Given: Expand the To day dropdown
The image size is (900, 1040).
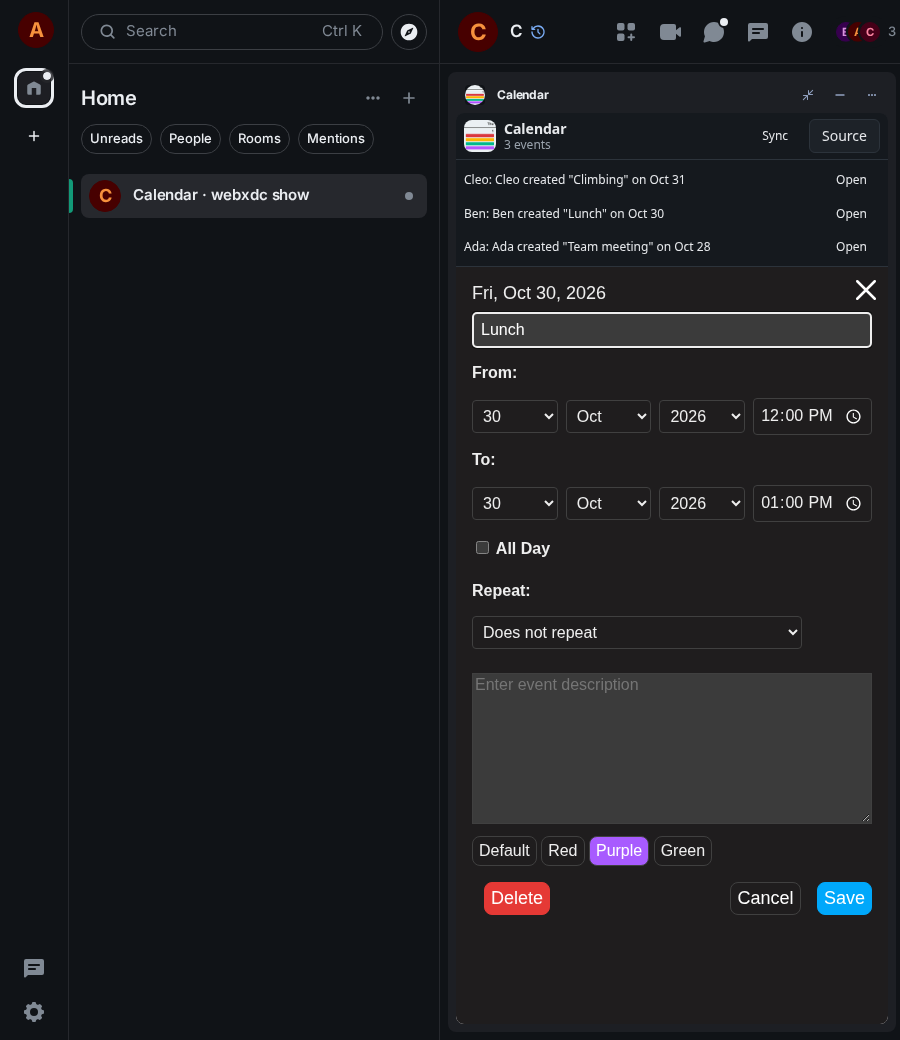Looking at the screenshot, I should (x=515, y=503).
